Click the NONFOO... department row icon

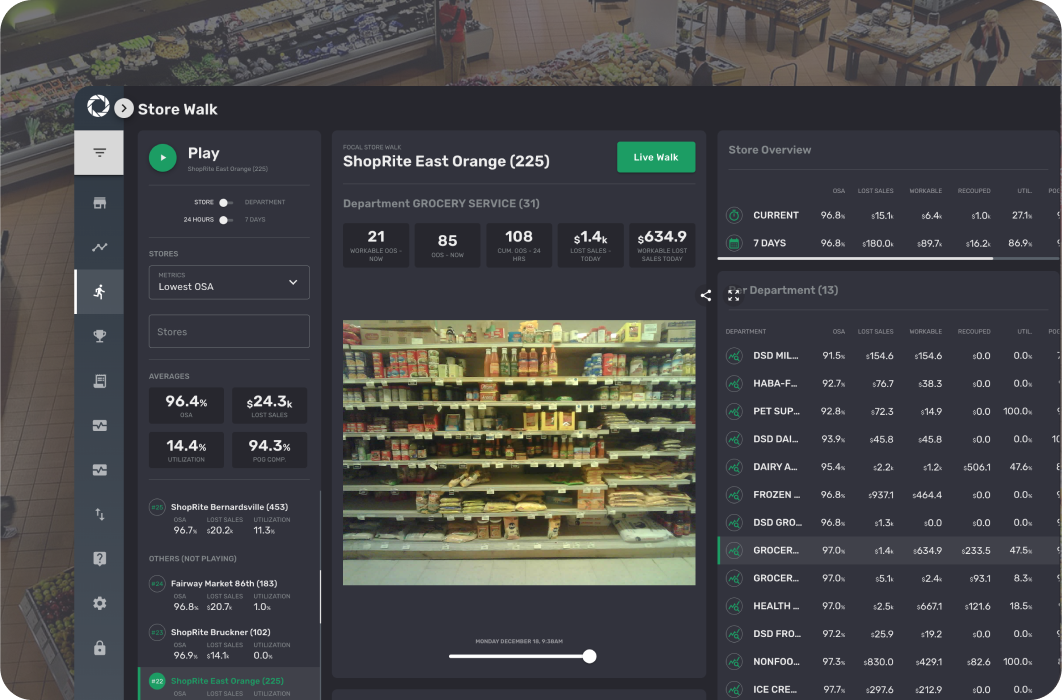coord(734,661)
